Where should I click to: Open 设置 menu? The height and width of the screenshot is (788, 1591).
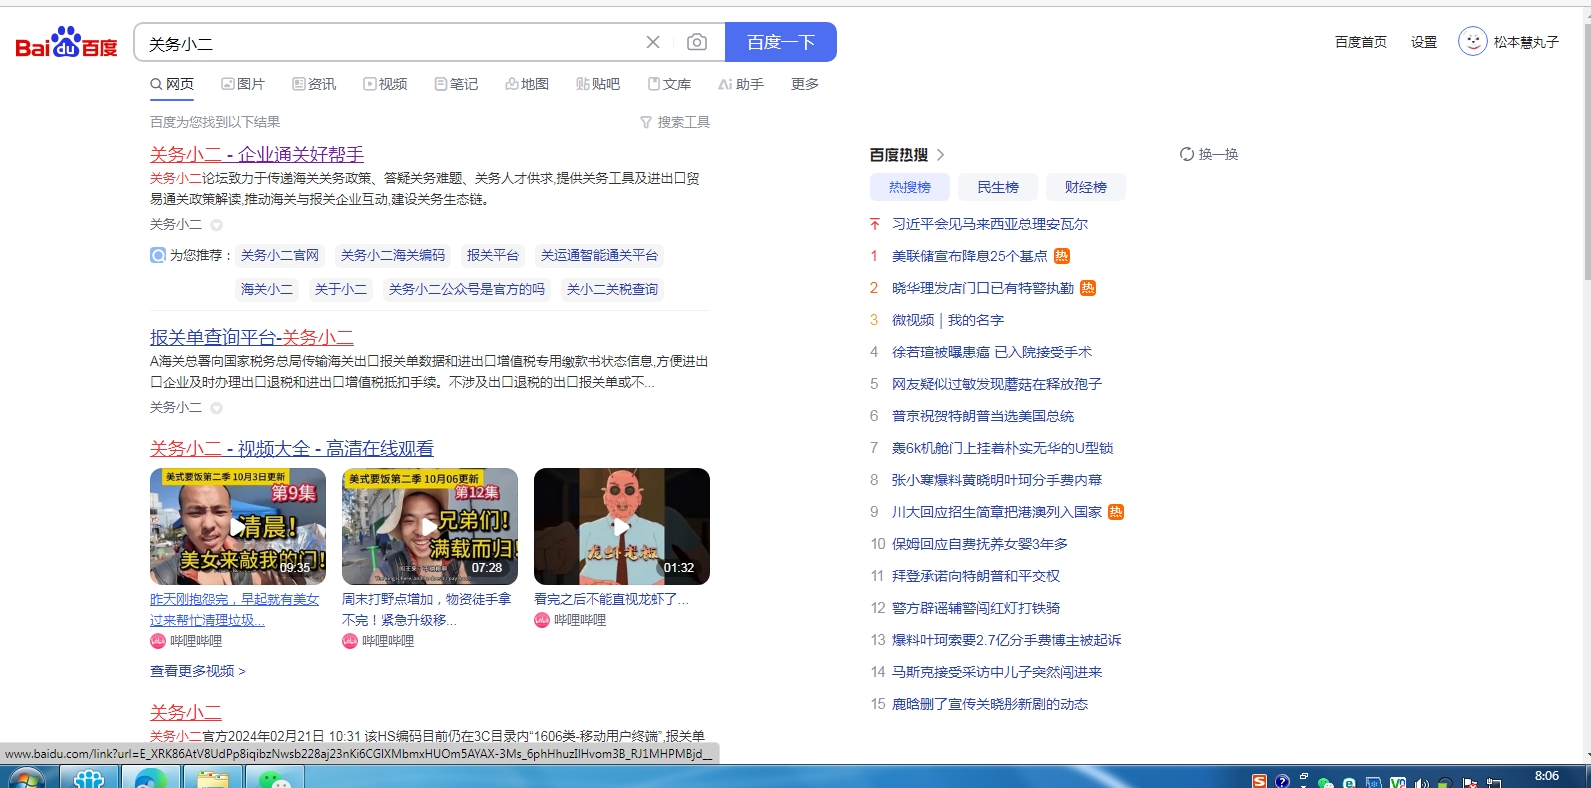click(1424, 42)
